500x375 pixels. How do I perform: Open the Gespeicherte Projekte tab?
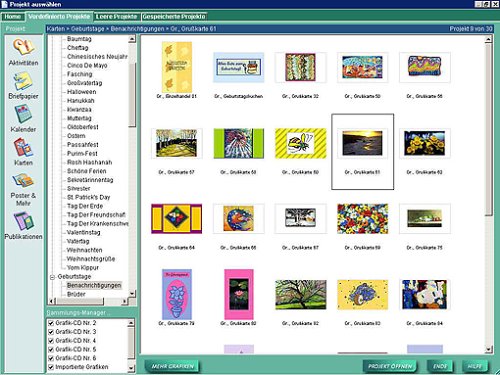pyautogui.click(x=174, y=16)
